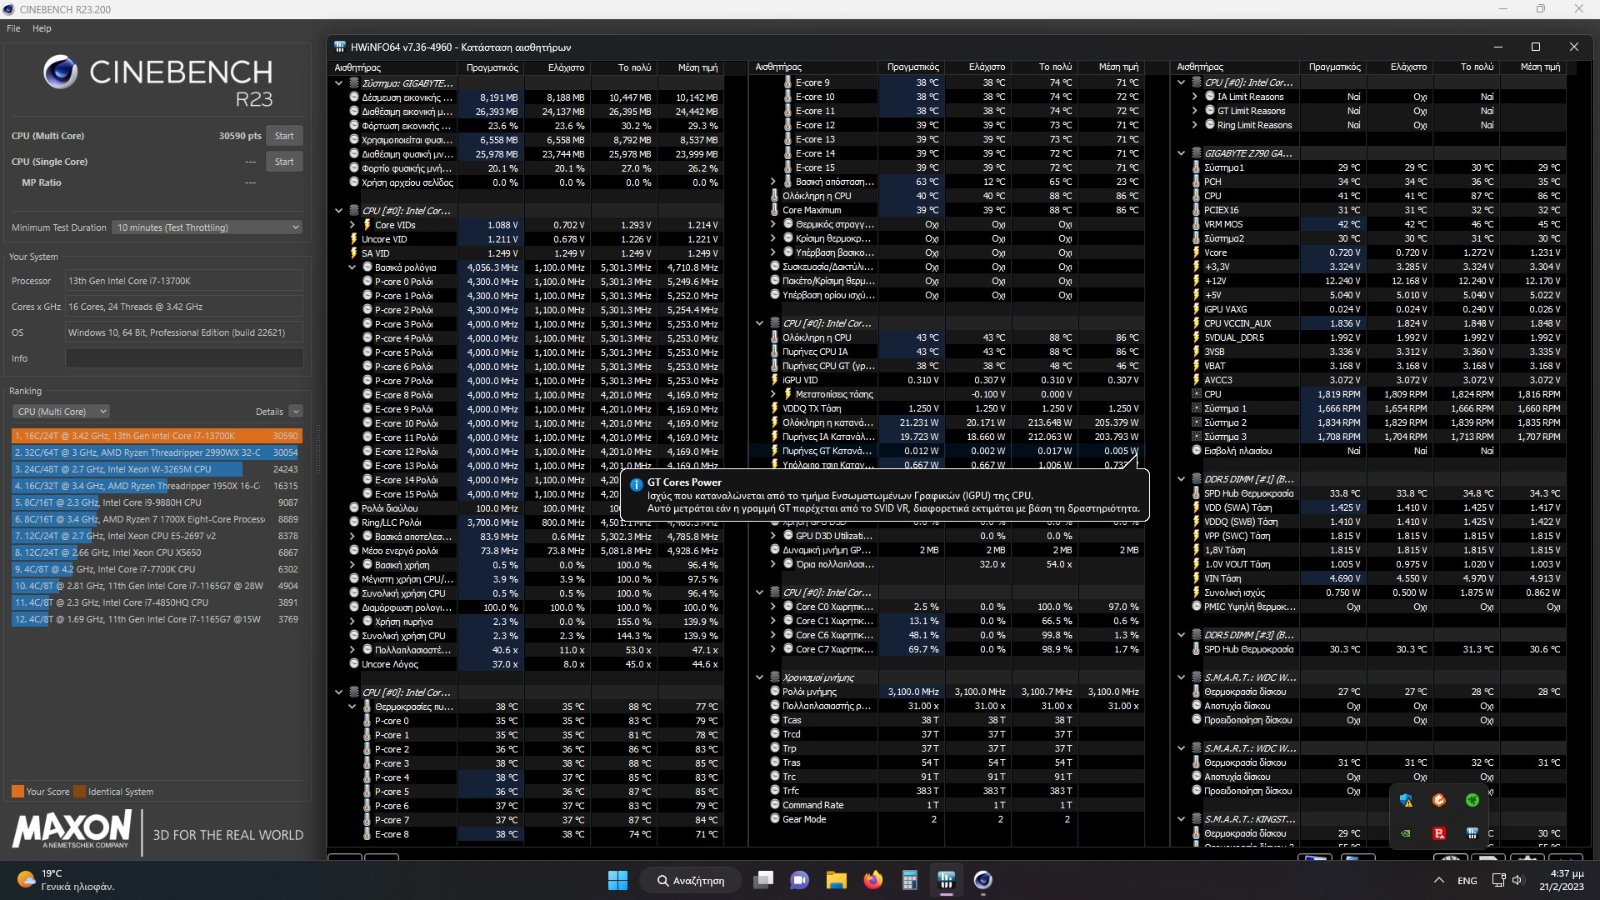Expand the Core VIDs sensor node
The height and width of the screenshot is (900, 1600).
(352, 225)
